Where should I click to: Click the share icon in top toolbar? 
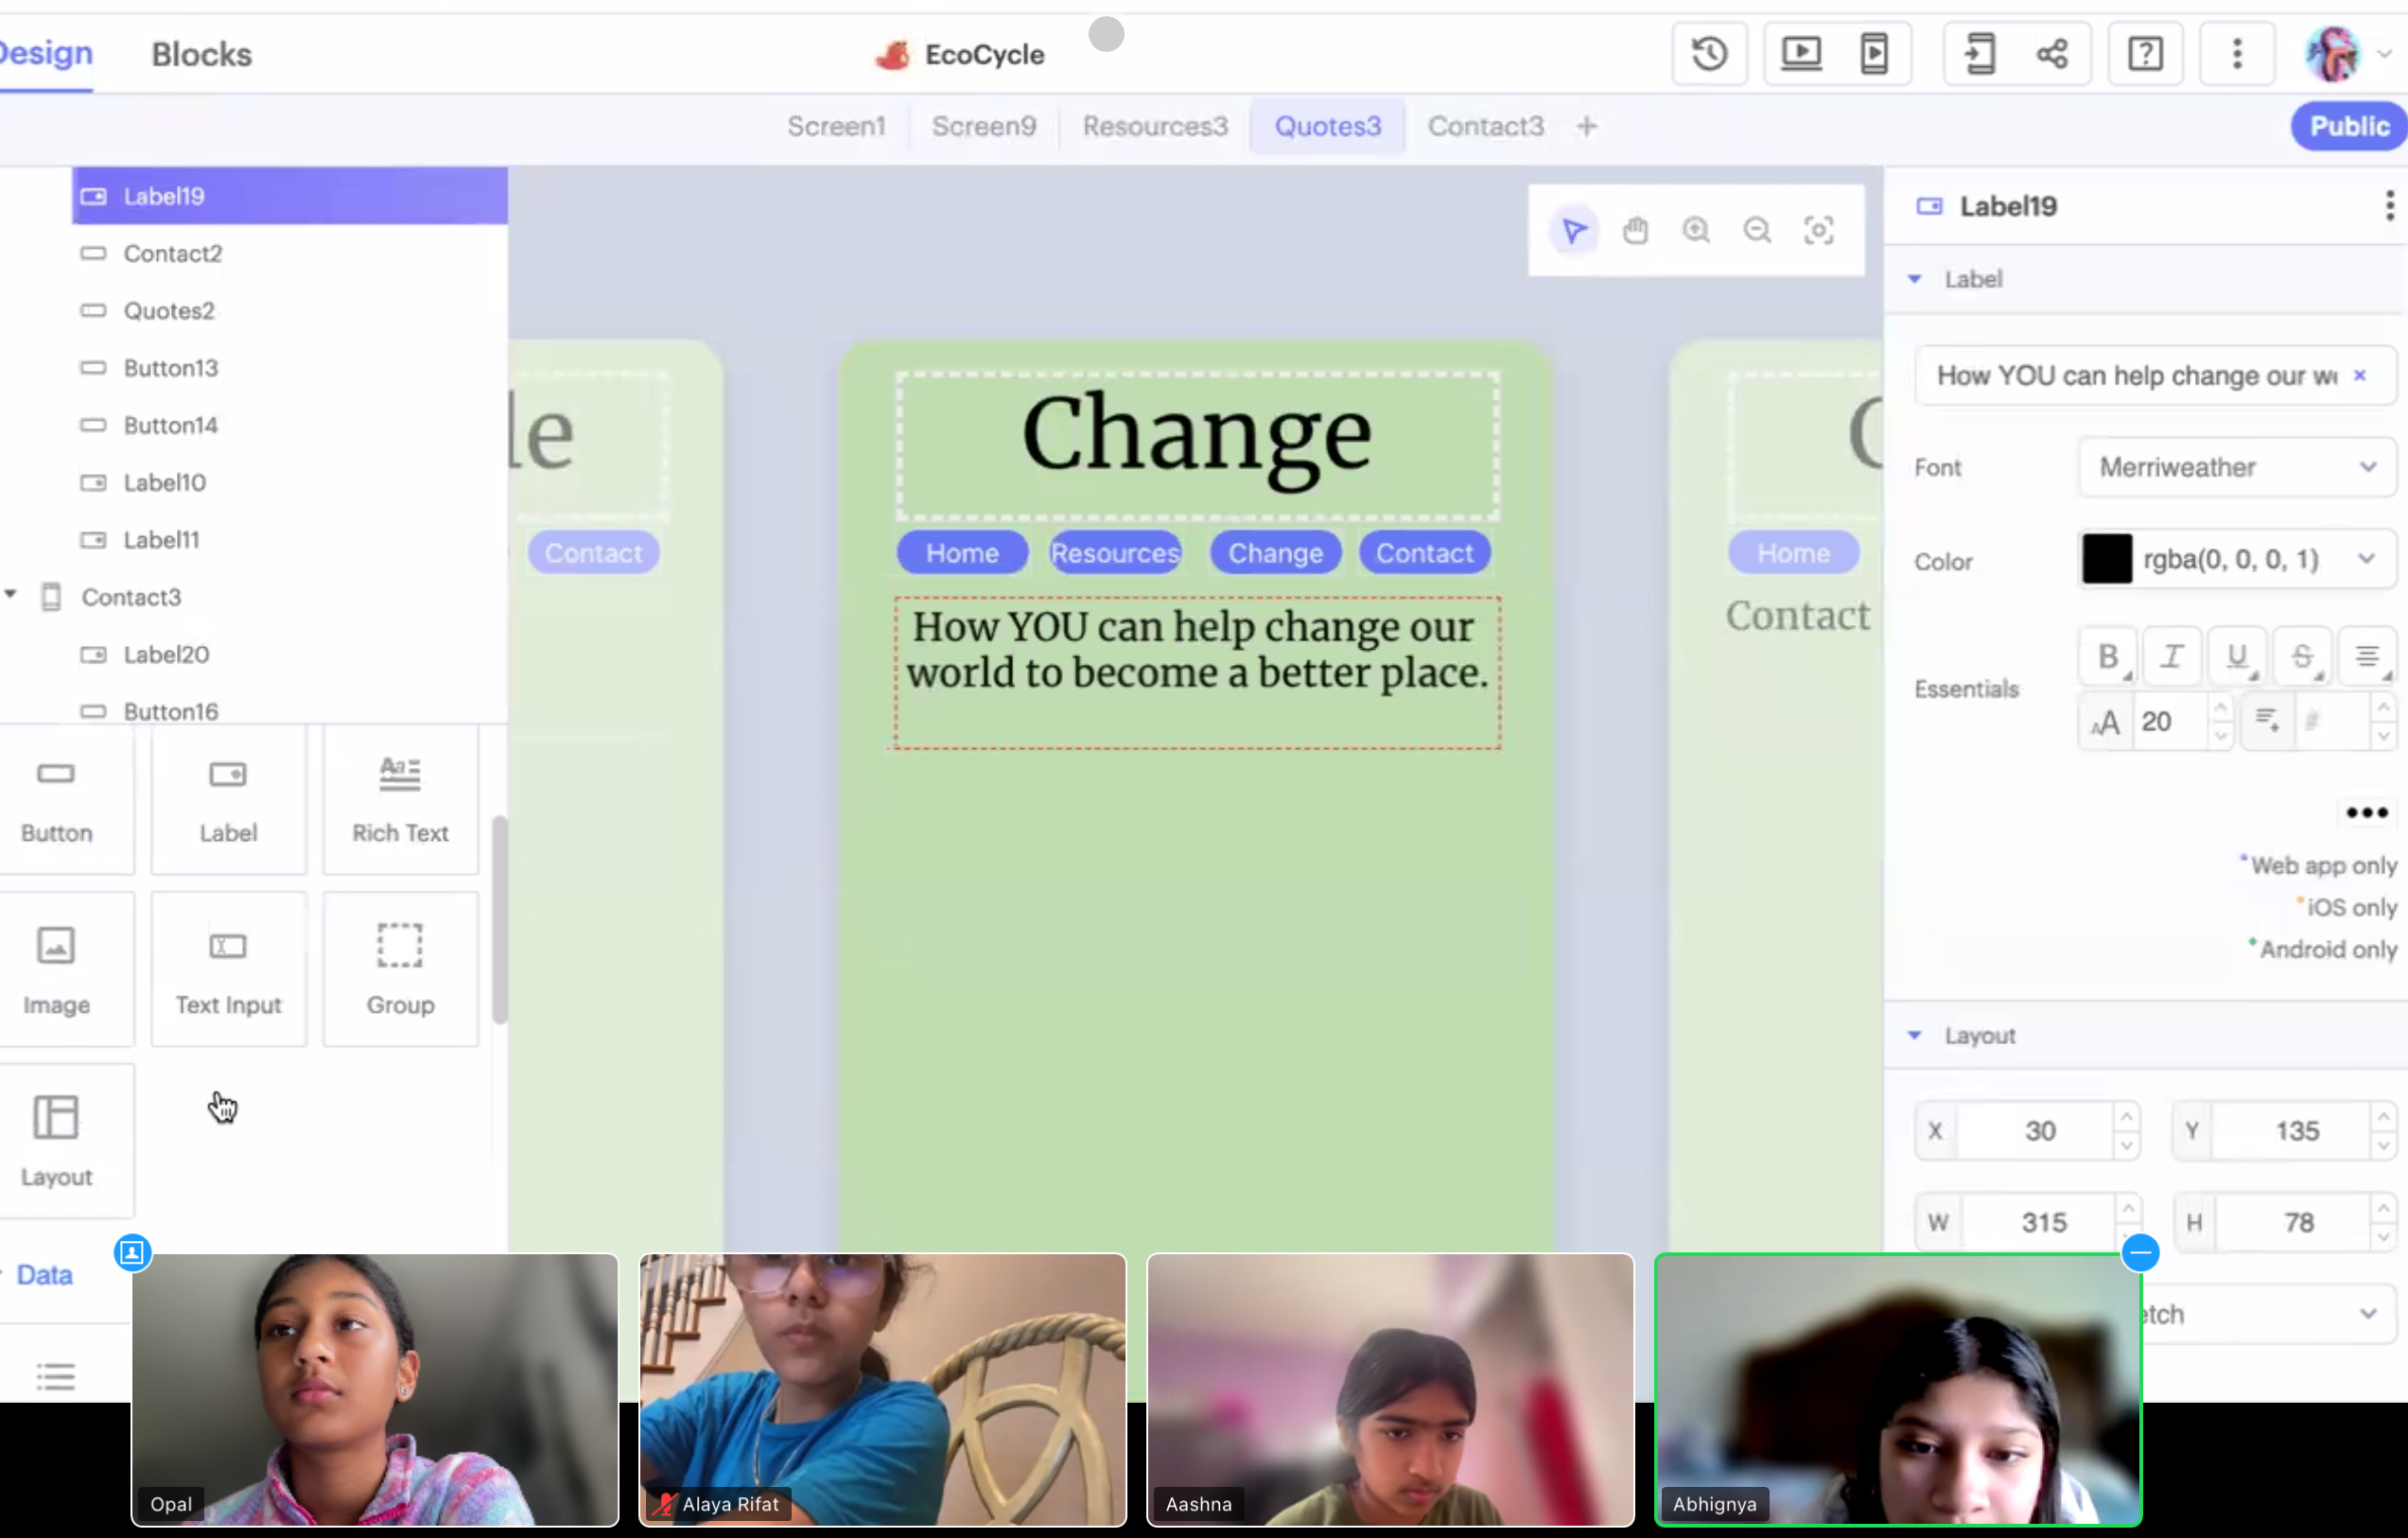point(2052,54)
